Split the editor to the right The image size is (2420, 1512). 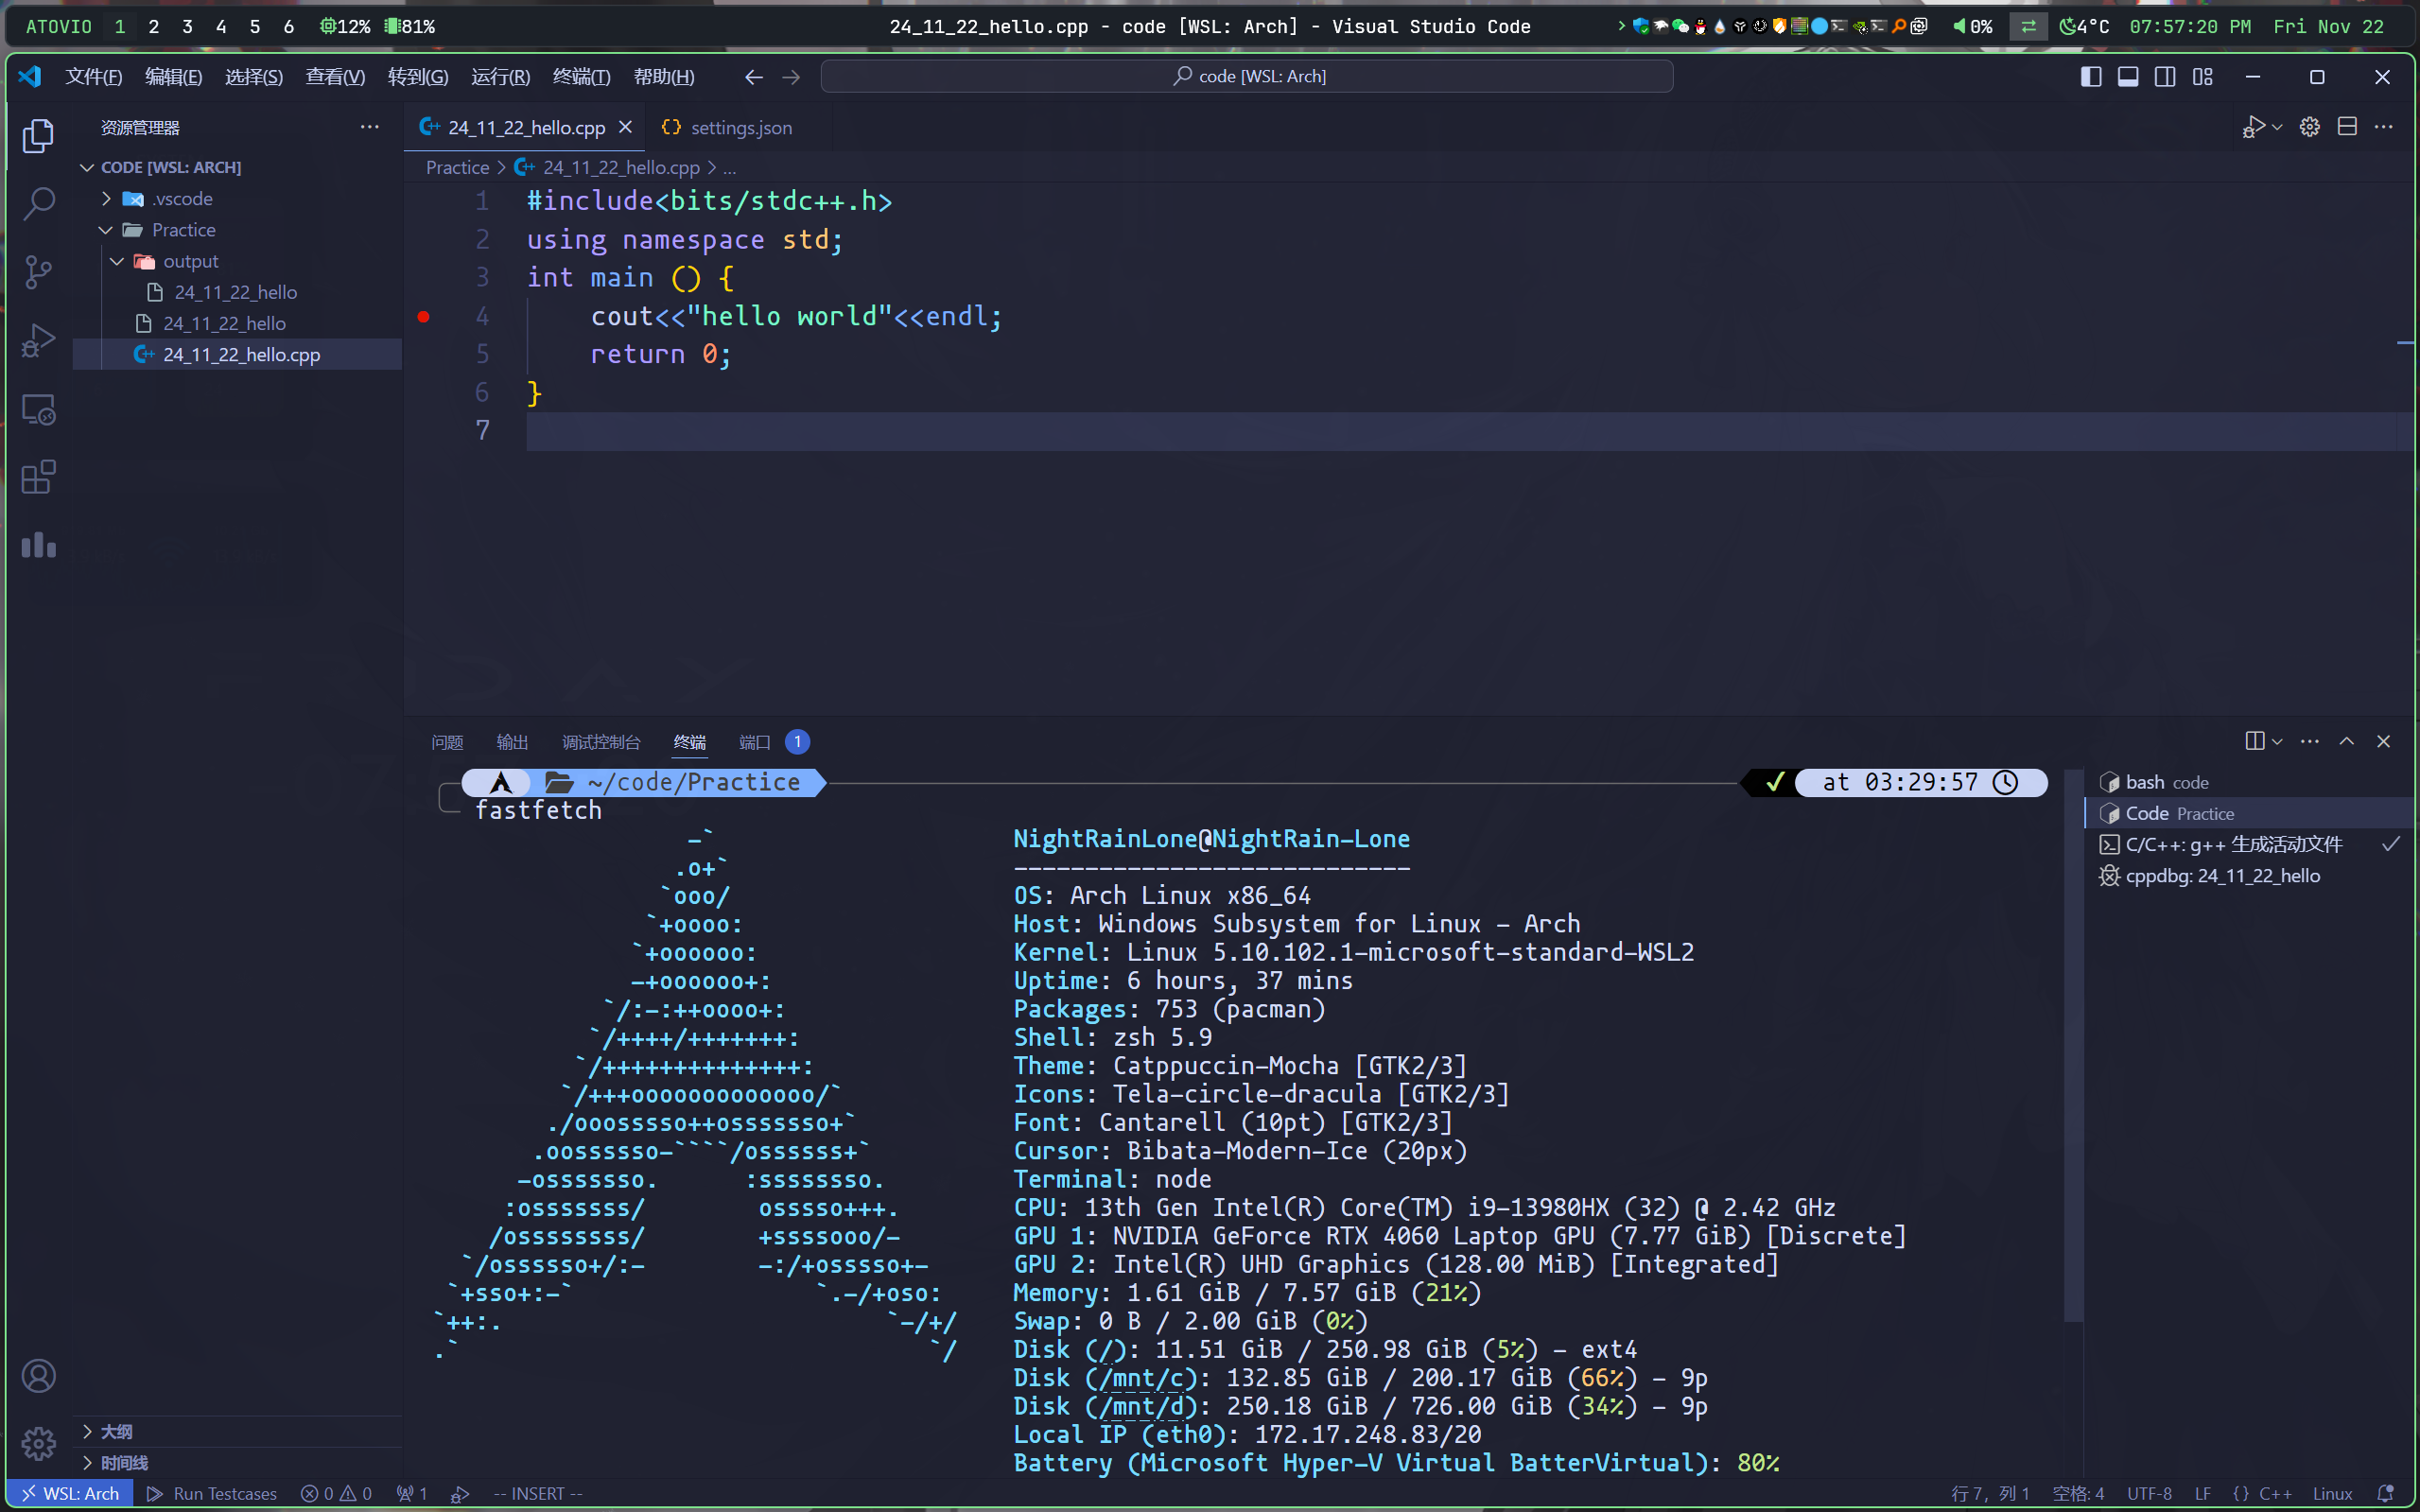(x=2347, y=127)
